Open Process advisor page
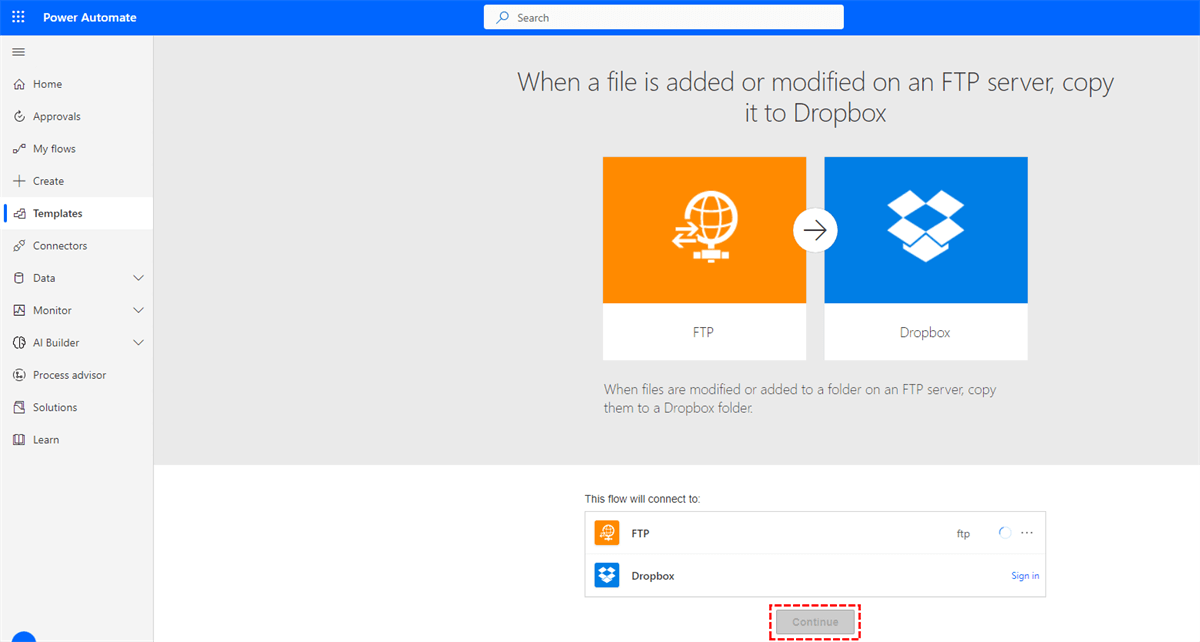1200x642 pixels. point(76,375)
